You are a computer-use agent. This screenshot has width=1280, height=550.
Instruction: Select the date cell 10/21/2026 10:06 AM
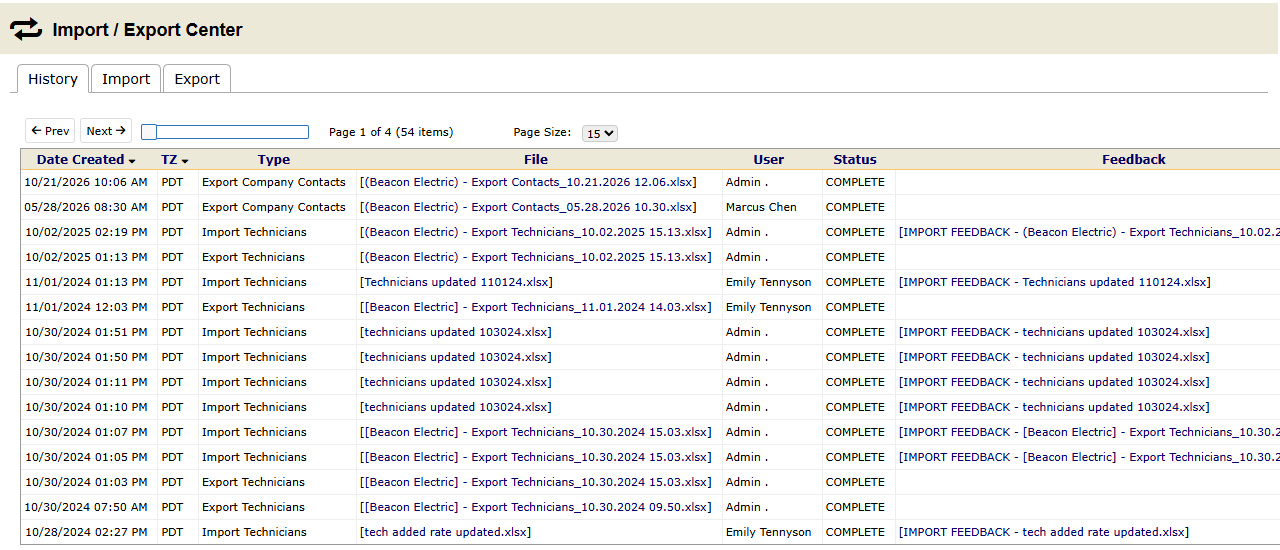pos(86,182)
